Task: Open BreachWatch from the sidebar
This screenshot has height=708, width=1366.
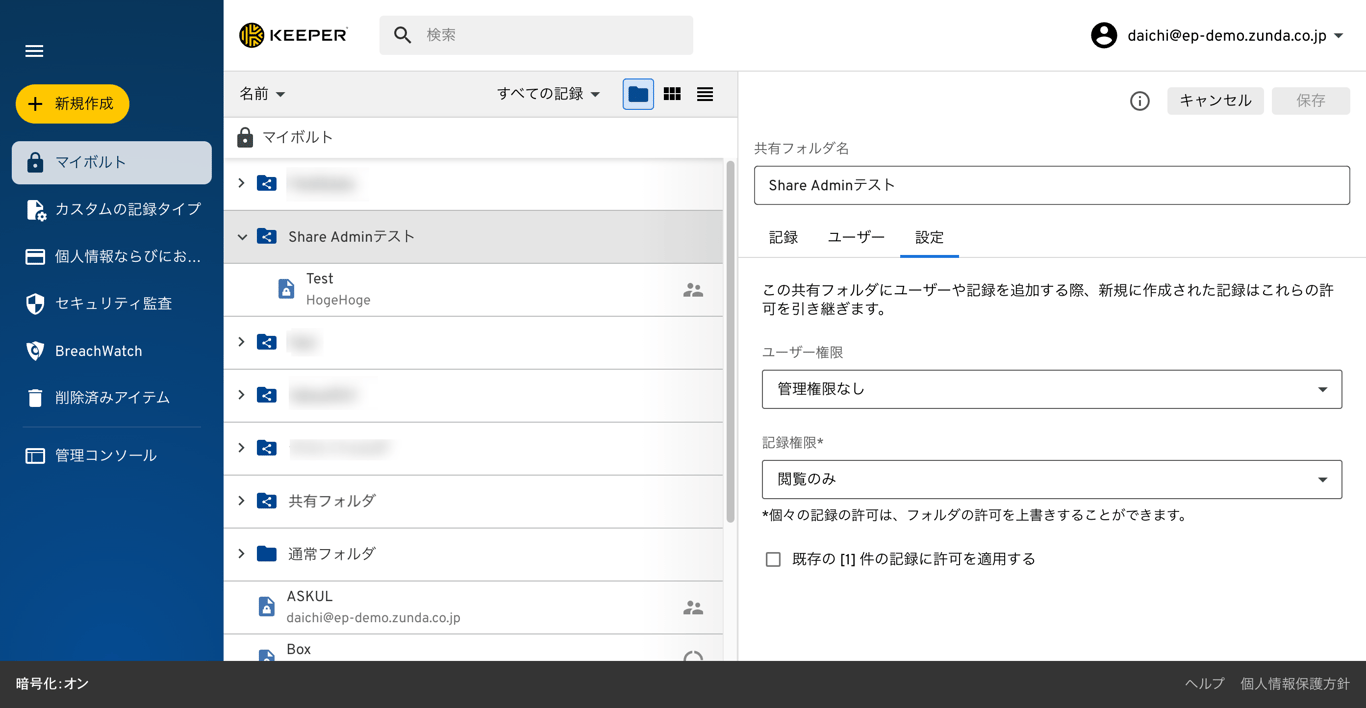Action: [x=97, y=350]
